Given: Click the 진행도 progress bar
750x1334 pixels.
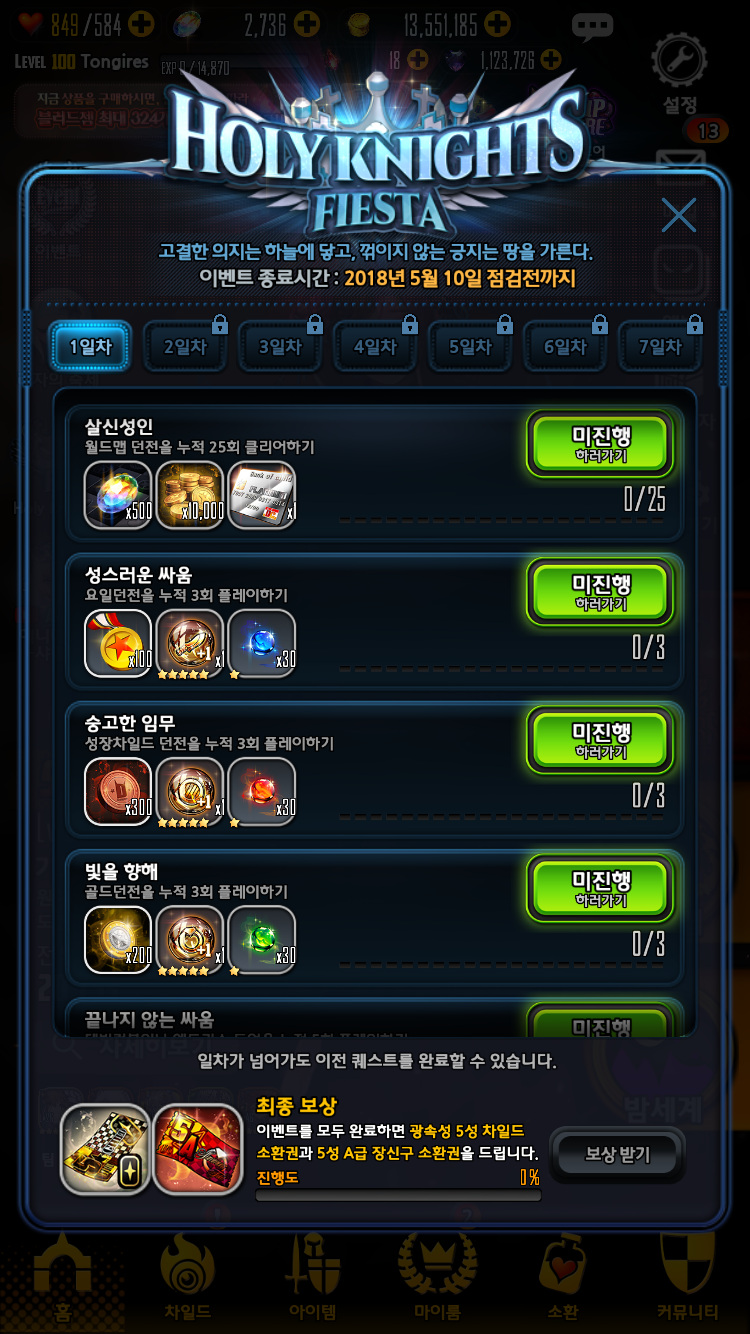Looking at the screenshot, I should tap(398, 1195).
